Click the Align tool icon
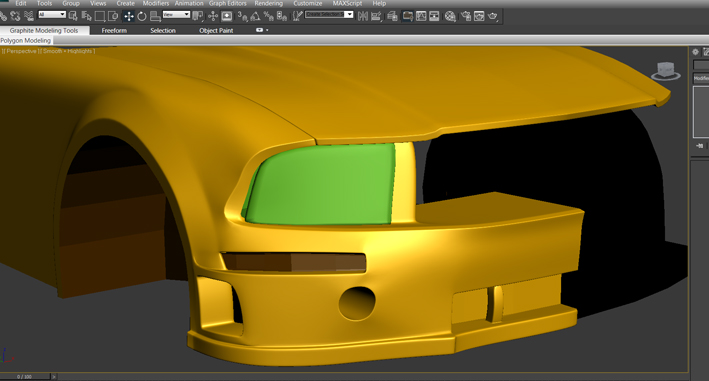The image size is (709, 381). [x=376, y=16]
